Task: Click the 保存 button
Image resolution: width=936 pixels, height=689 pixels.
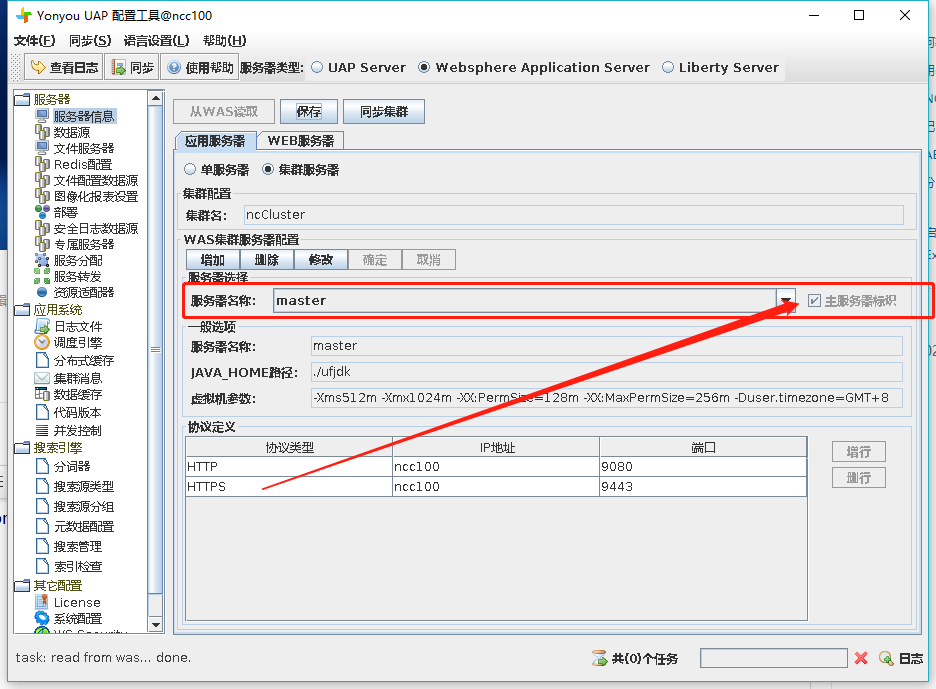Action: (309, 112)
